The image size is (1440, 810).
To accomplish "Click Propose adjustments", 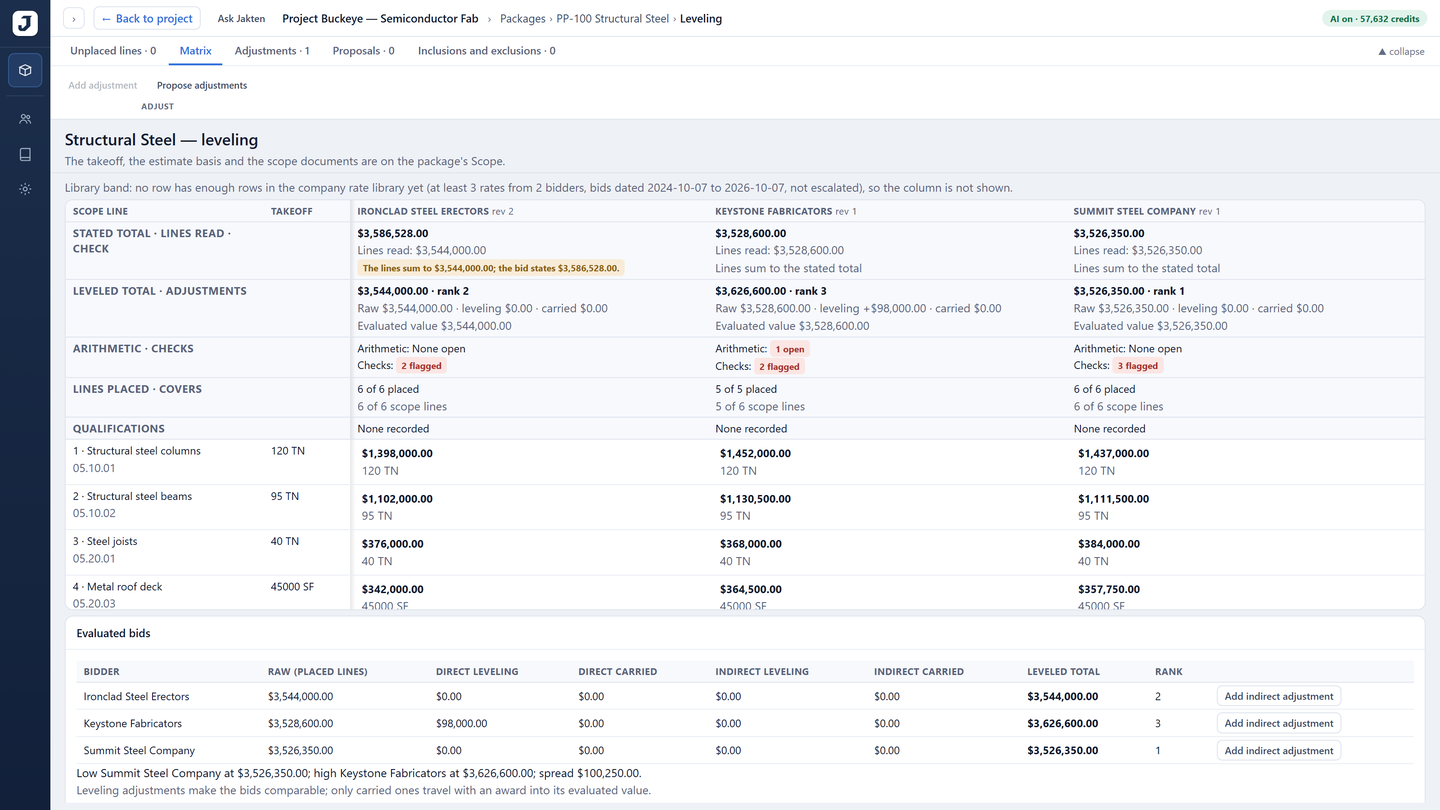I will pyautogui.click(x=202, y=85).
